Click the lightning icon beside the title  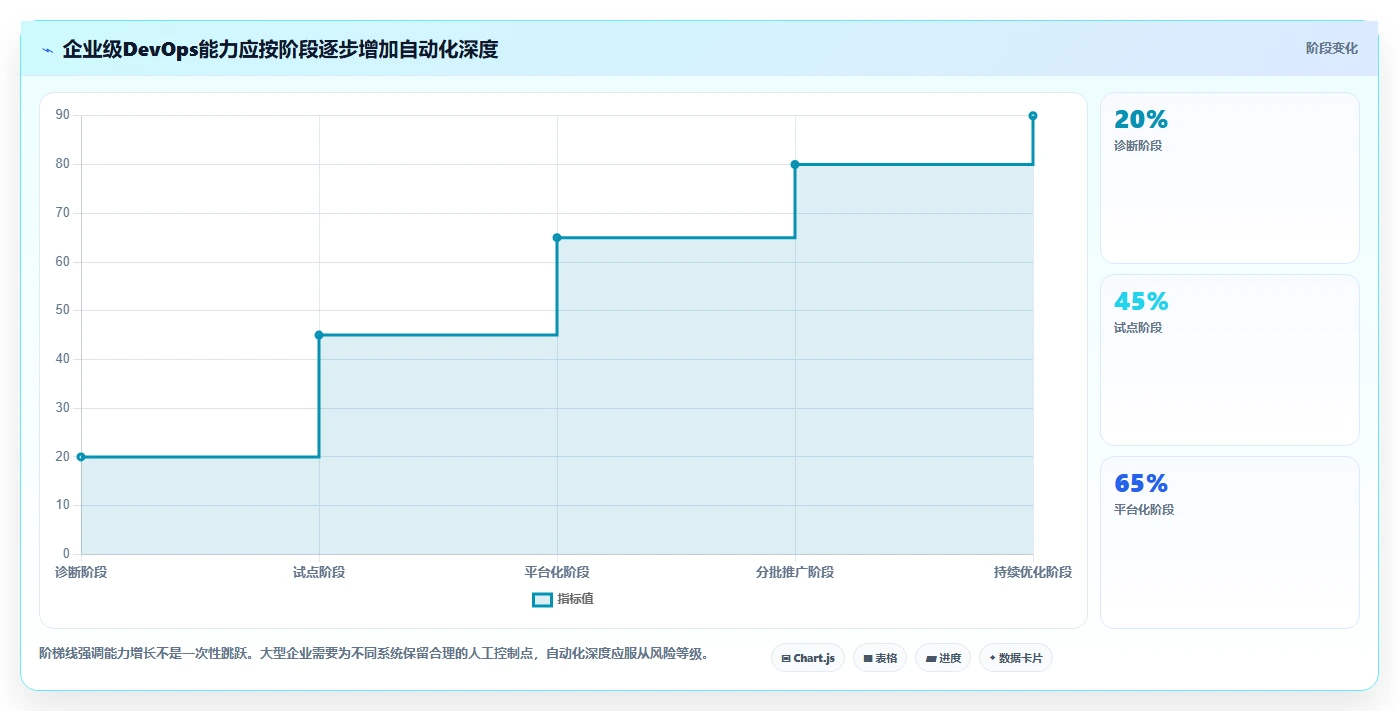point(47,49)
